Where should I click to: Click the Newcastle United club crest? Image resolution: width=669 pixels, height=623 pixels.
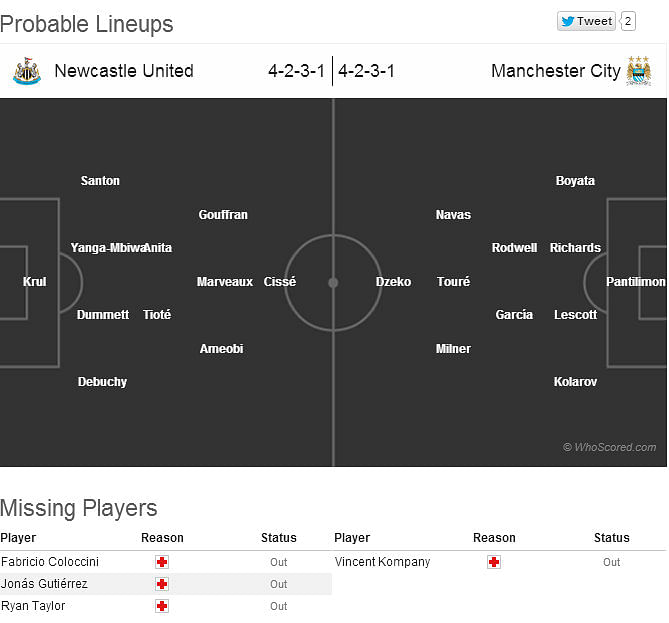tap(27, 71)
